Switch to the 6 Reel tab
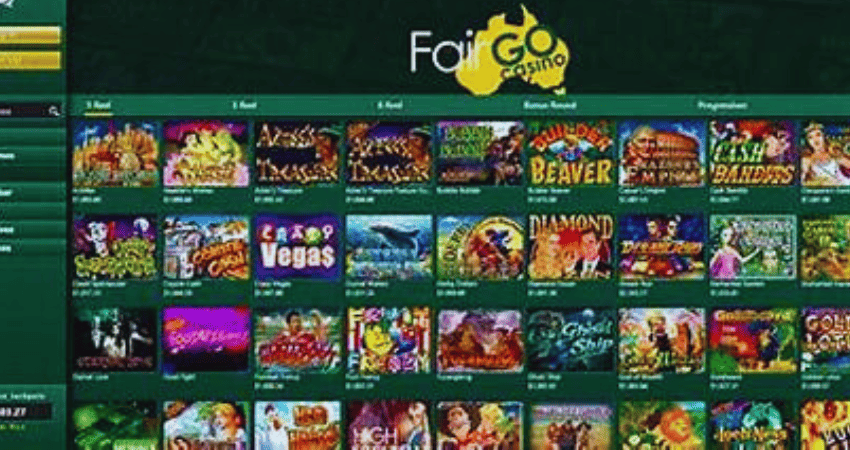The width and height of the screenshot is (850, 450). pyautogui.click(x=390, y=105)
